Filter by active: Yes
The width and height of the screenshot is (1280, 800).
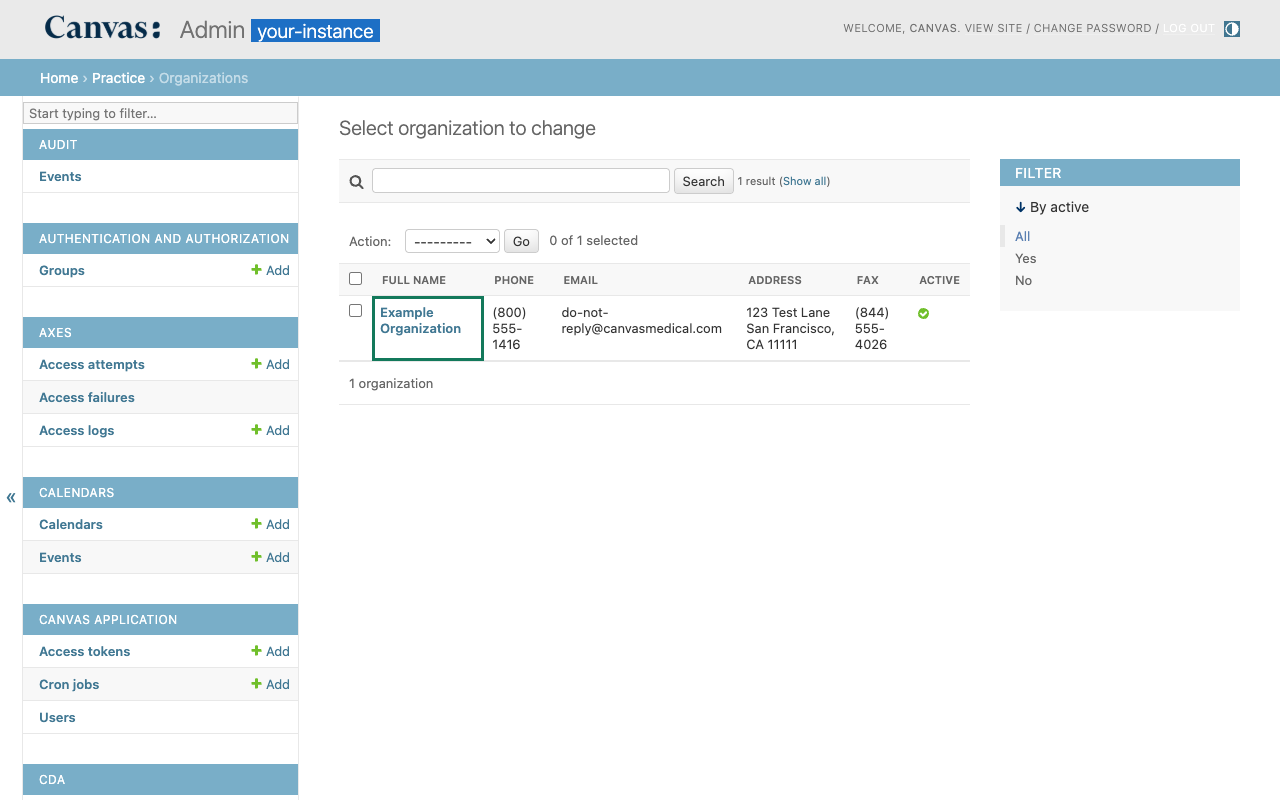coord(1025,258)
